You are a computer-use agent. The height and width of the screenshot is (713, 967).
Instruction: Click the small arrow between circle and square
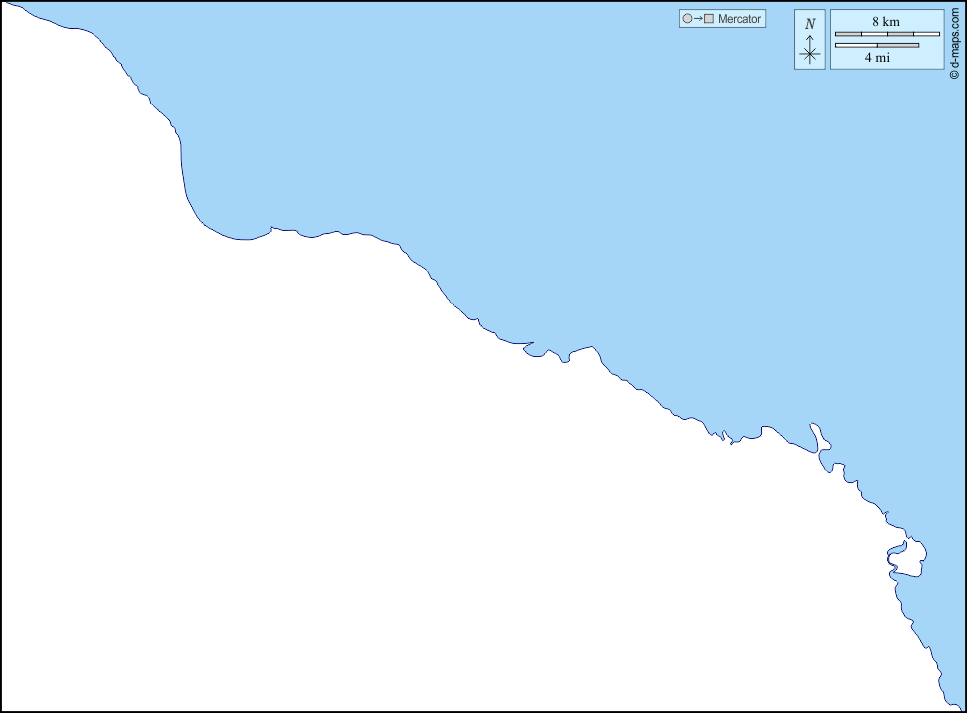[698, 19]
